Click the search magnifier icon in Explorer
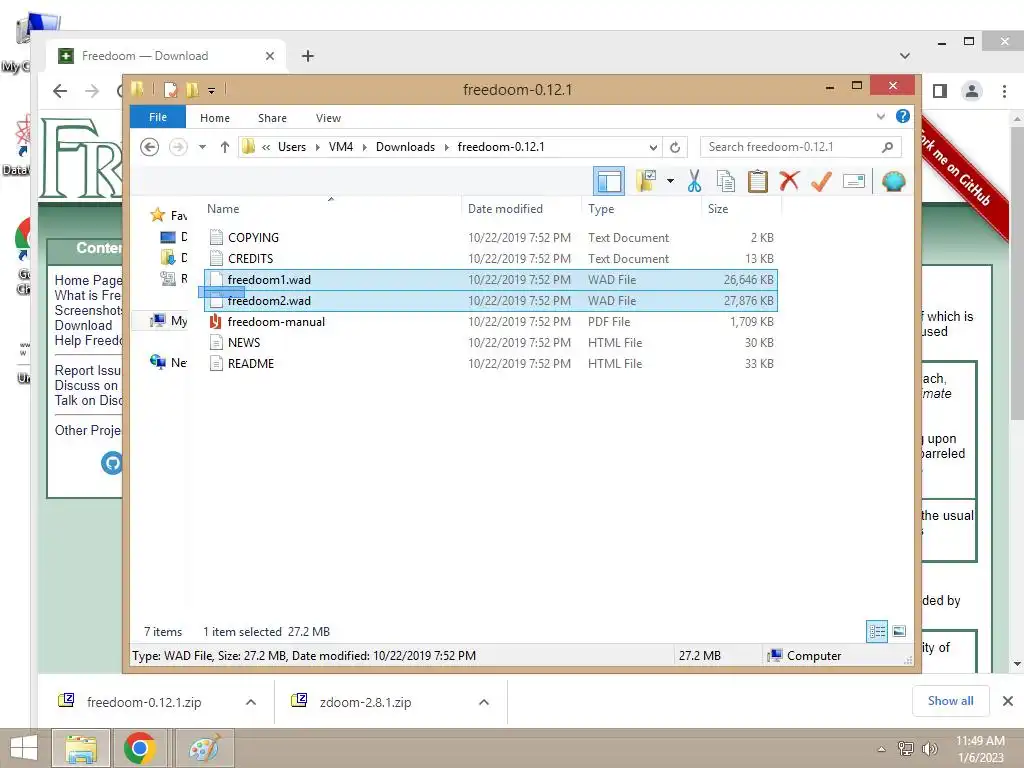The image size is (1024, 768). (x=887, y=147)
